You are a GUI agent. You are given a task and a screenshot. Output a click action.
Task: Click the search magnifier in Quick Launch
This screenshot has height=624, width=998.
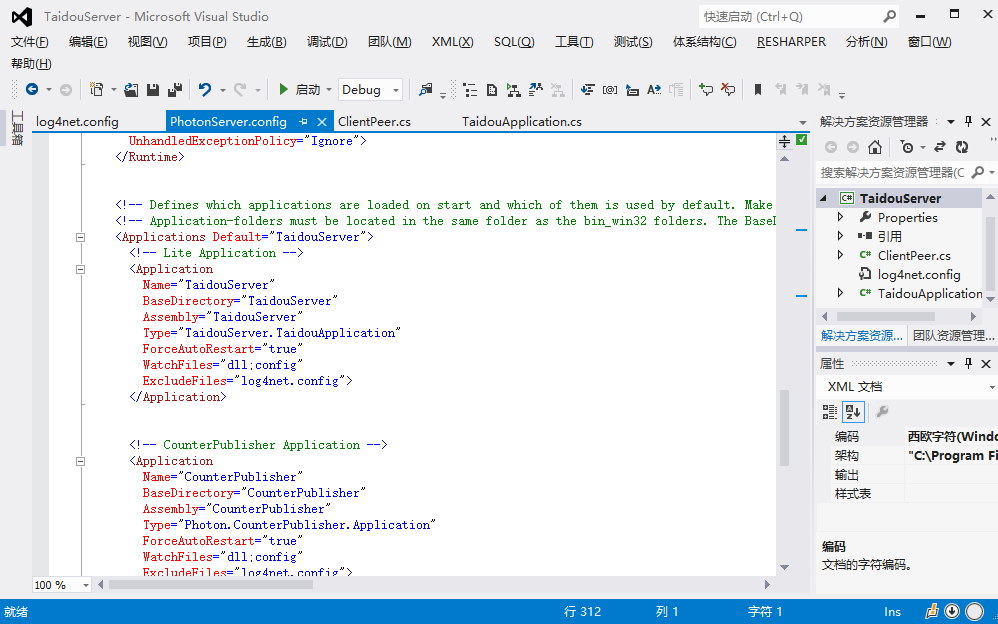(x=889, y=17)
